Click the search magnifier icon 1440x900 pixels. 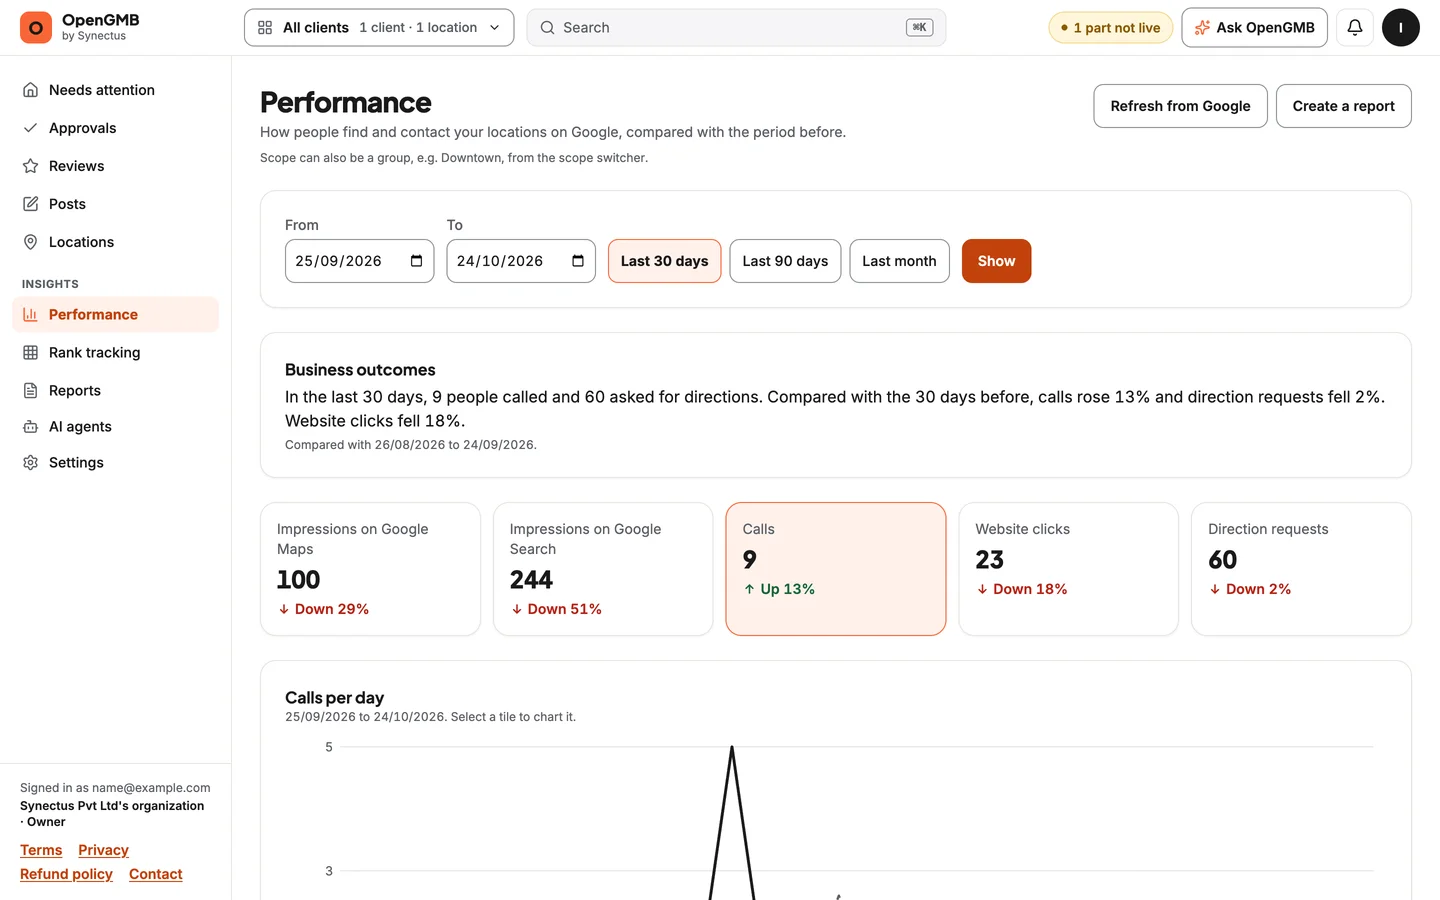click(548, 28)
